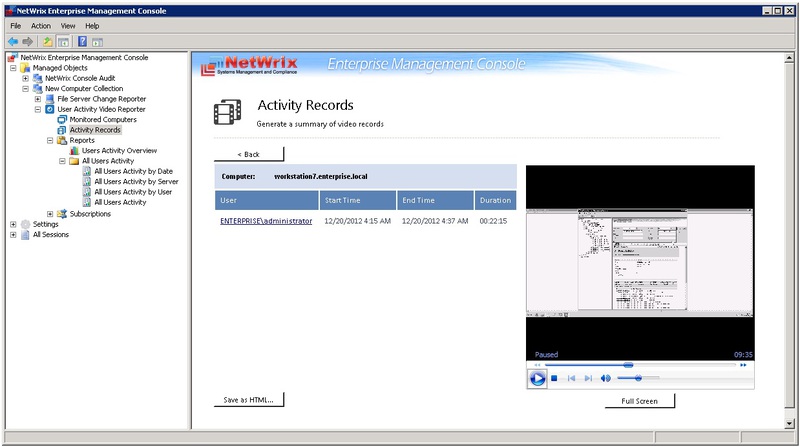Collapse the New Computer Collection node
Screen dimensions: 800x447
(x=26, y=88)
